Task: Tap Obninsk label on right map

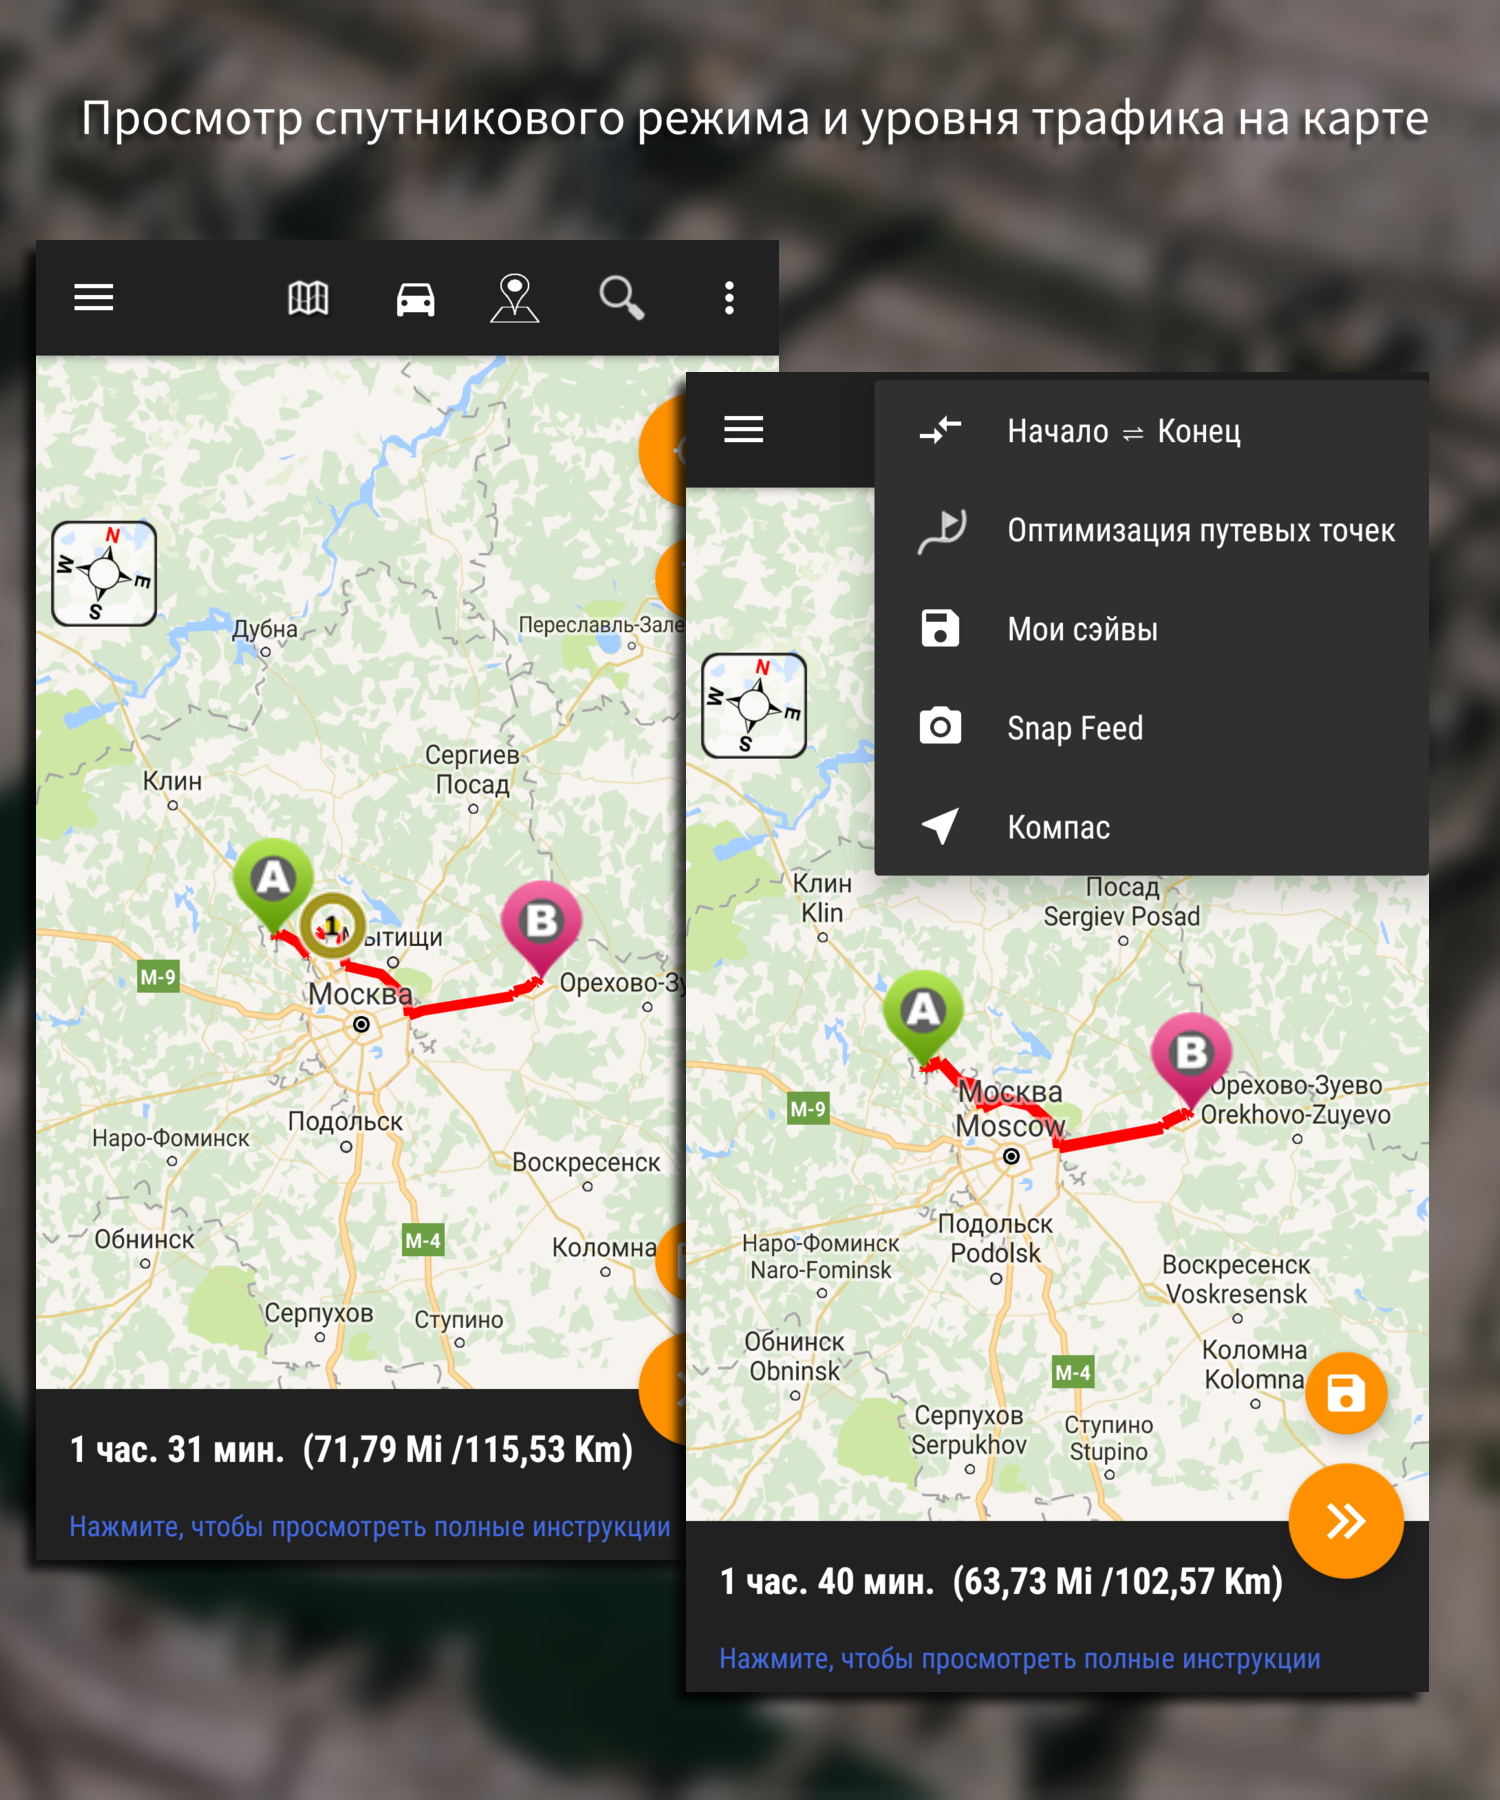Action: pos(795,1371)
